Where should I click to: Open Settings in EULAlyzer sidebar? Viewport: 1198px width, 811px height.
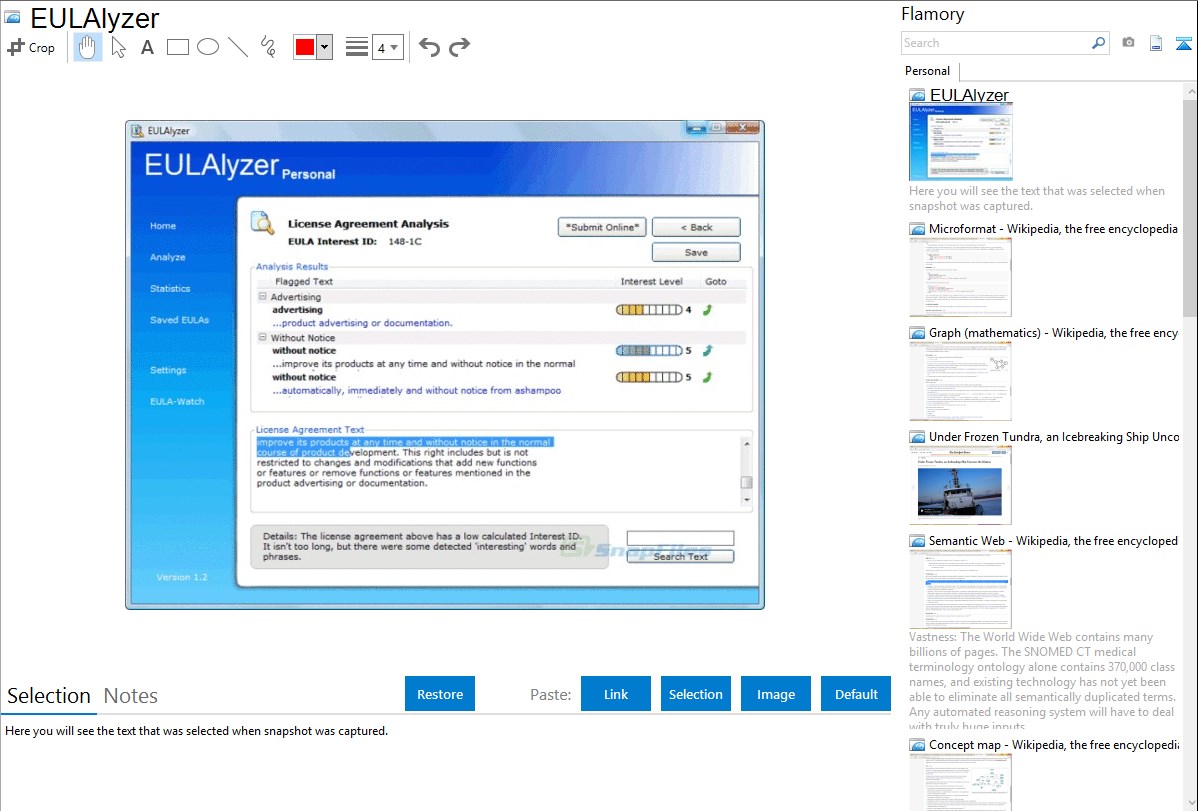(x=168, y=370)
